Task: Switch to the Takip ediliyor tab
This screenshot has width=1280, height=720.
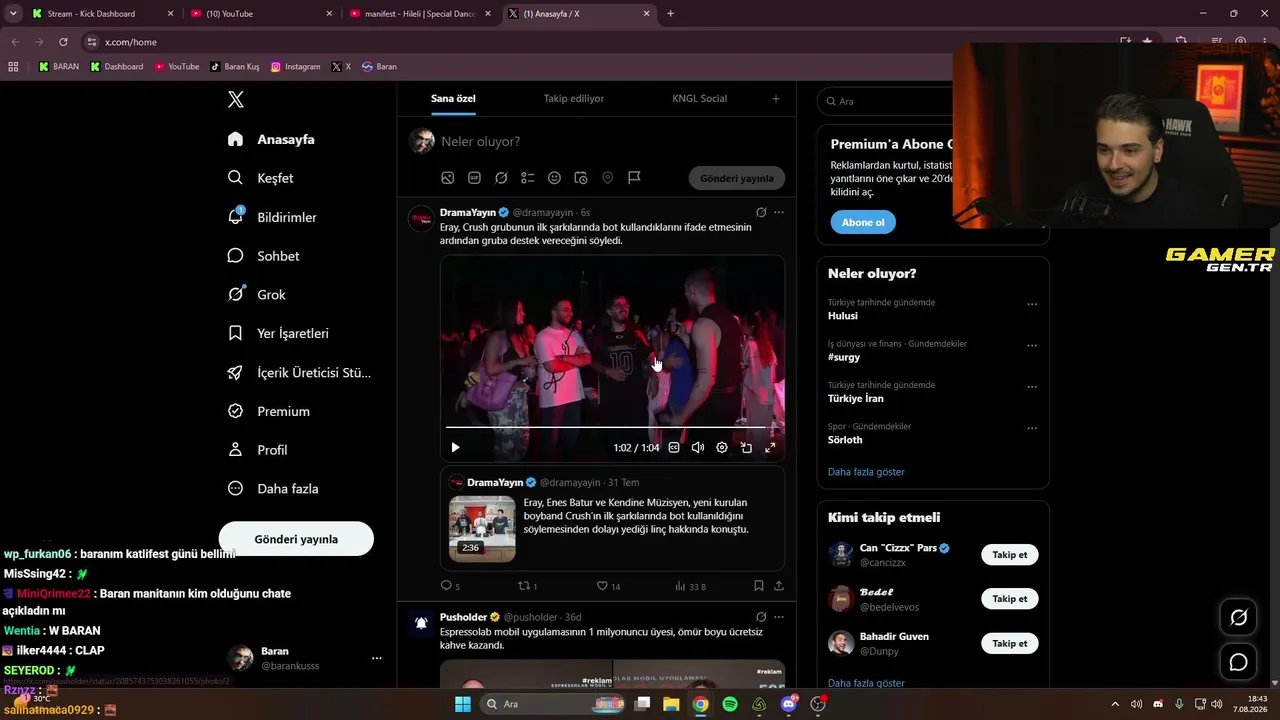Action: [574, 99]
